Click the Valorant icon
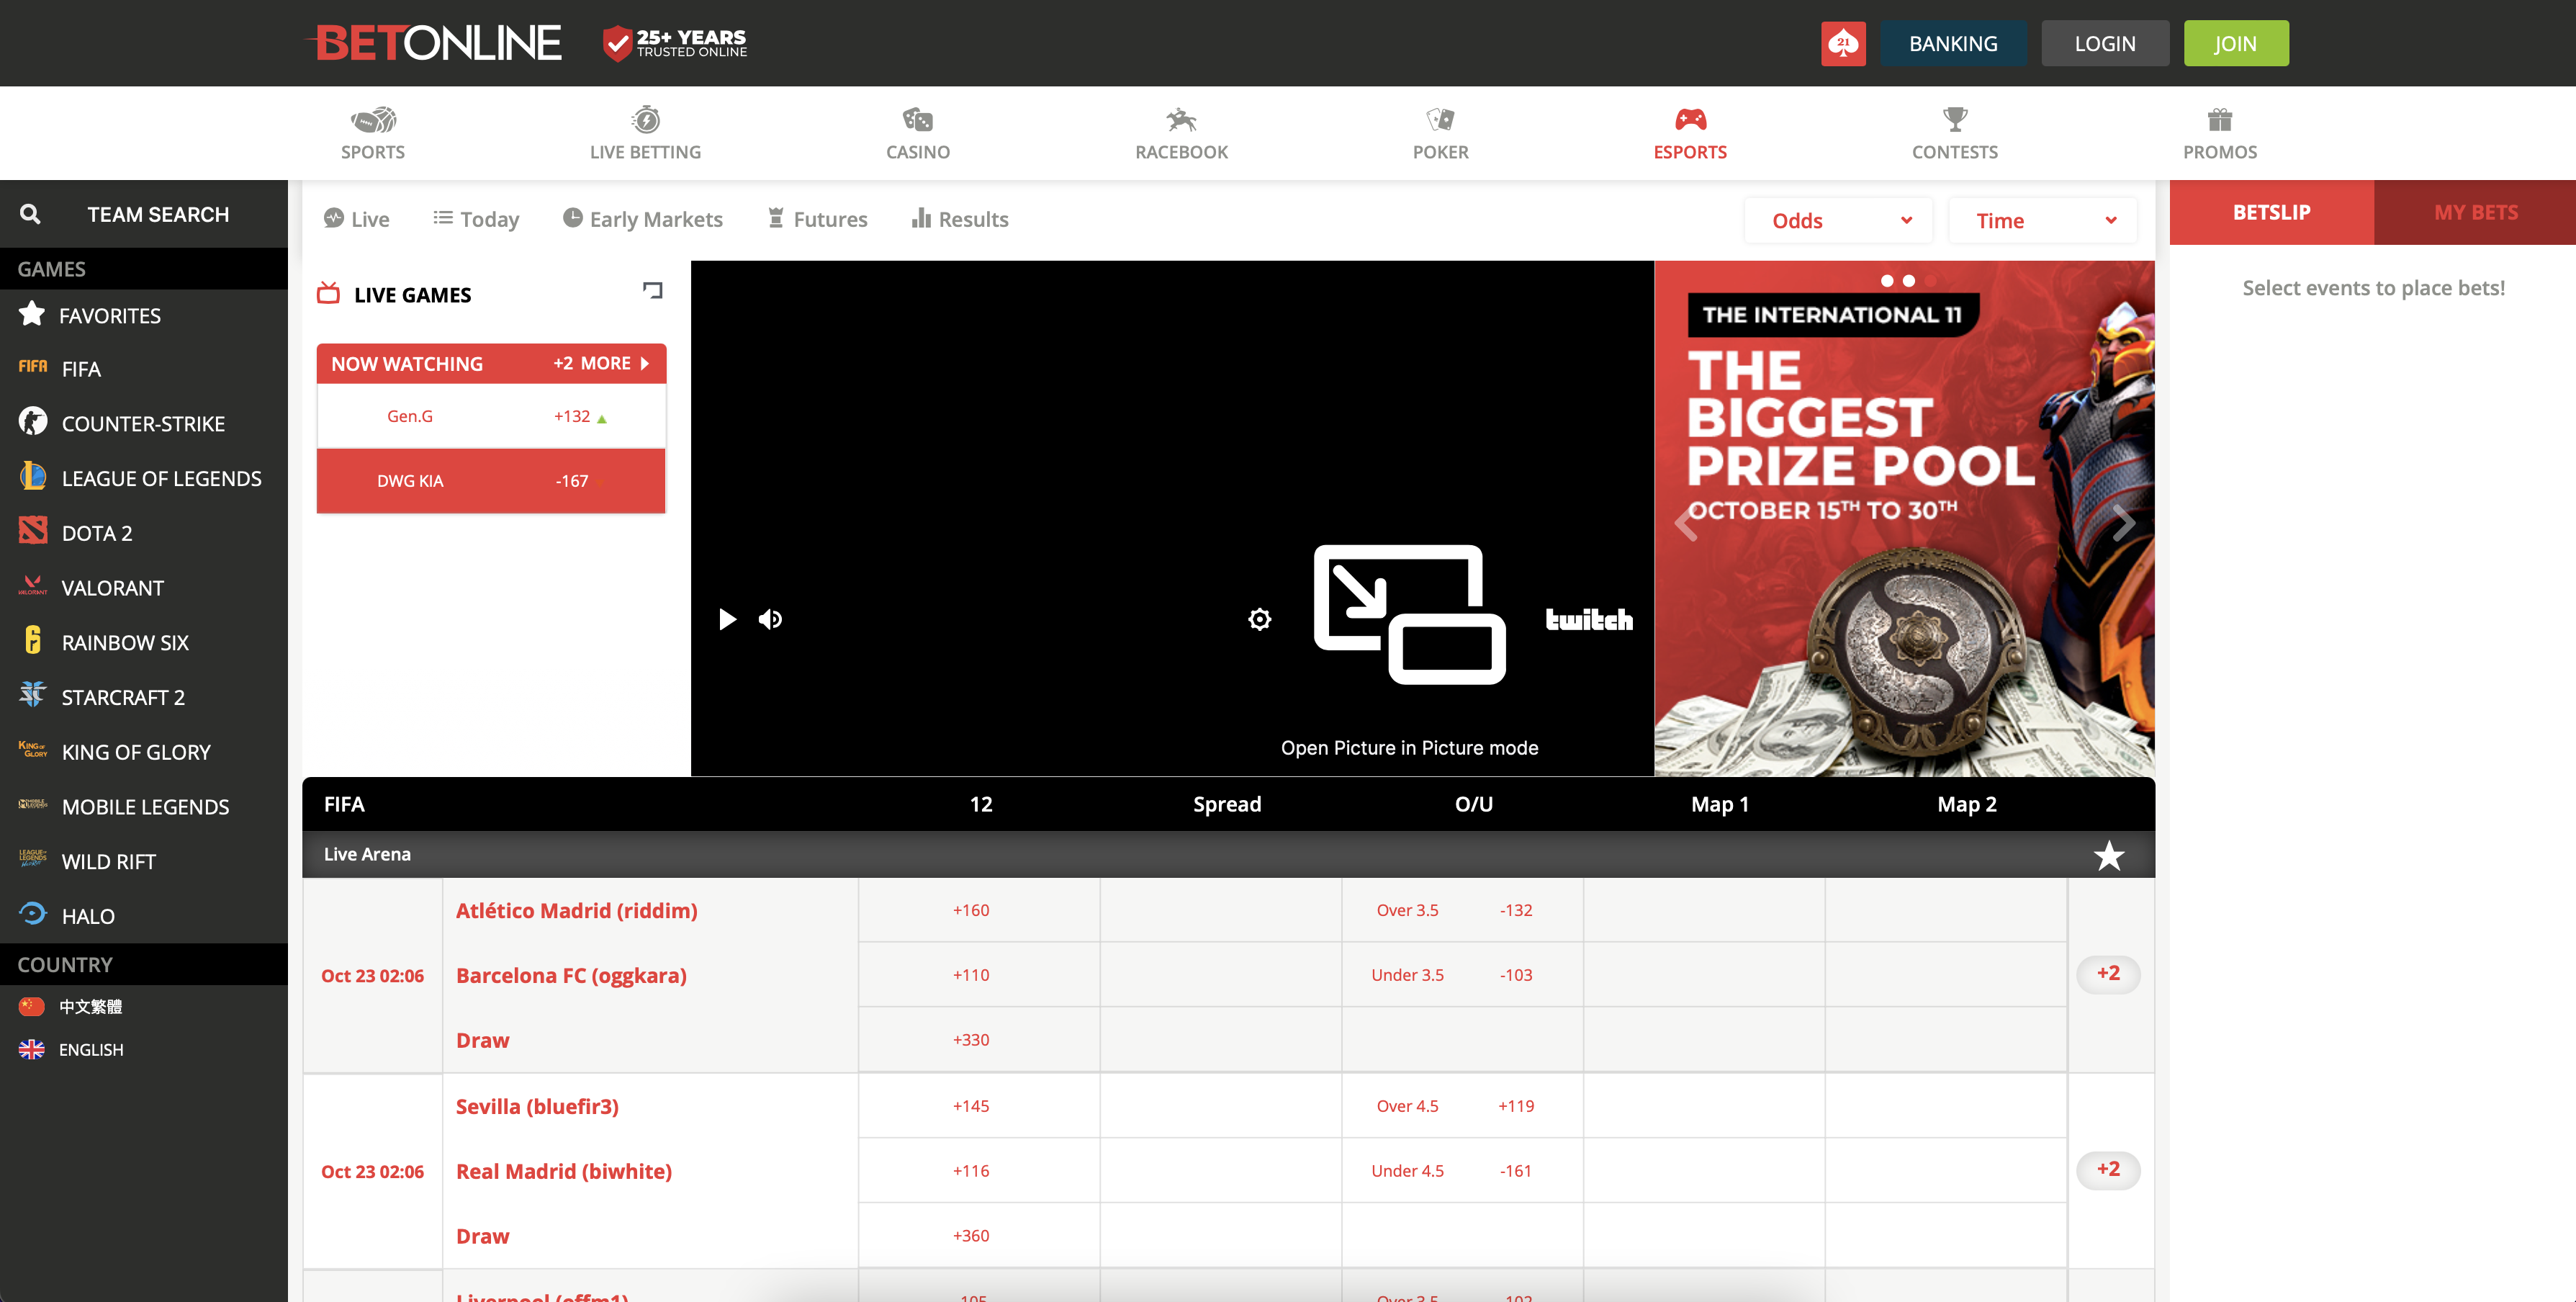2576x1302 pixels. 33,586
